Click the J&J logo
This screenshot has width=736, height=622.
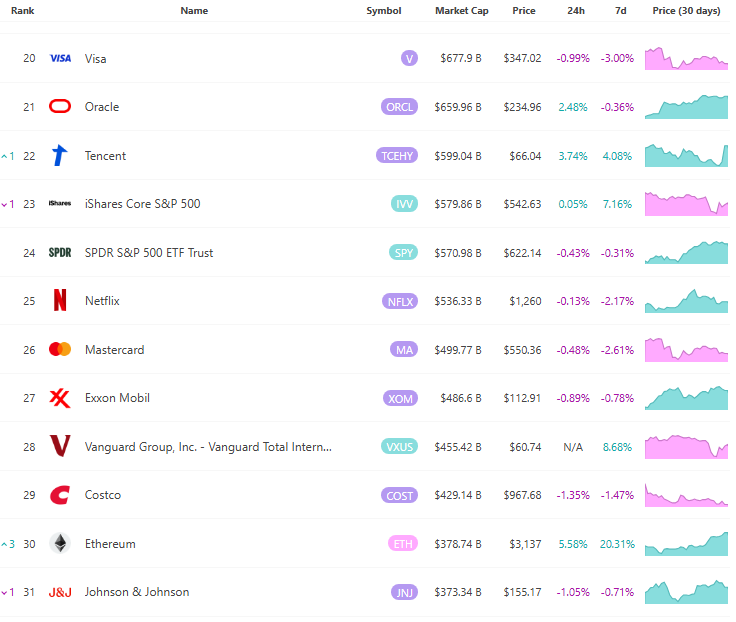60,592
